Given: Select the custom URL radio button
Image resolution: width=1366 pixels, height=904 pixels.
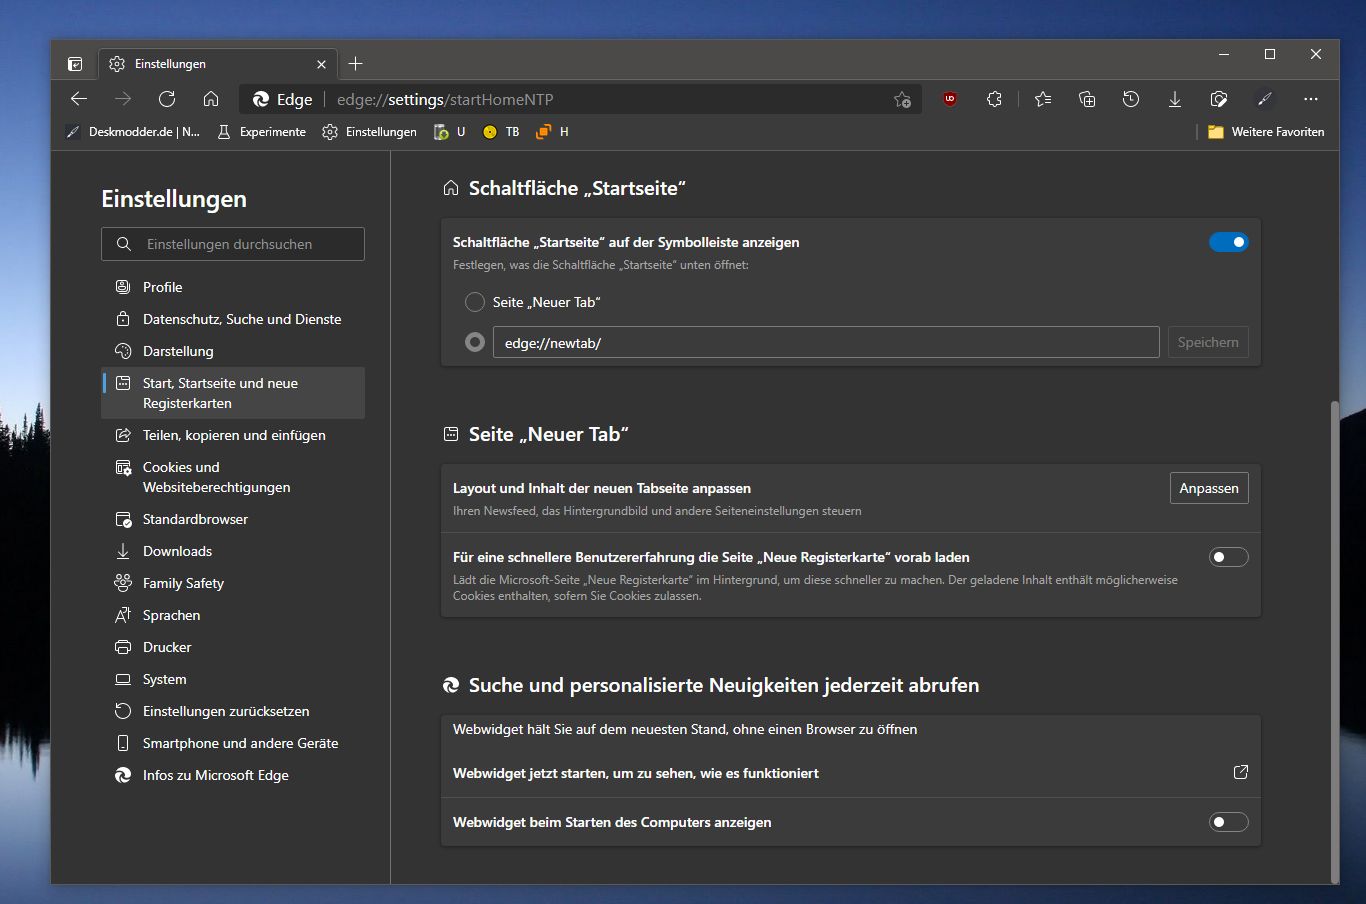Looking at the screenshot, I should tap(475, 342).
